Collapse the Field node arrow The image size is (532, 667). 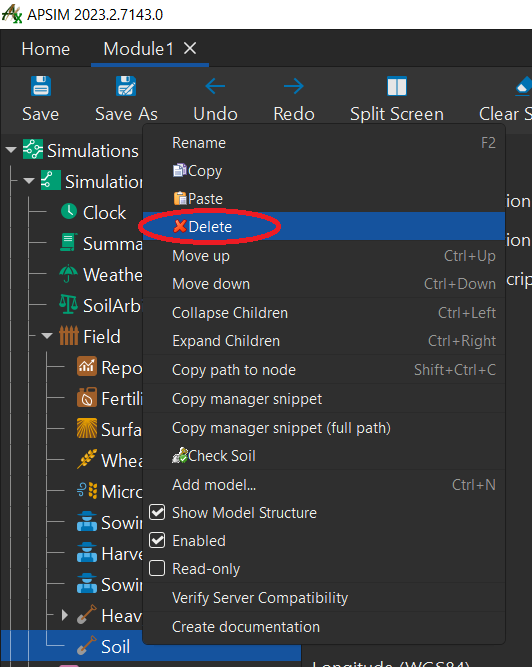tap(47, 336)
